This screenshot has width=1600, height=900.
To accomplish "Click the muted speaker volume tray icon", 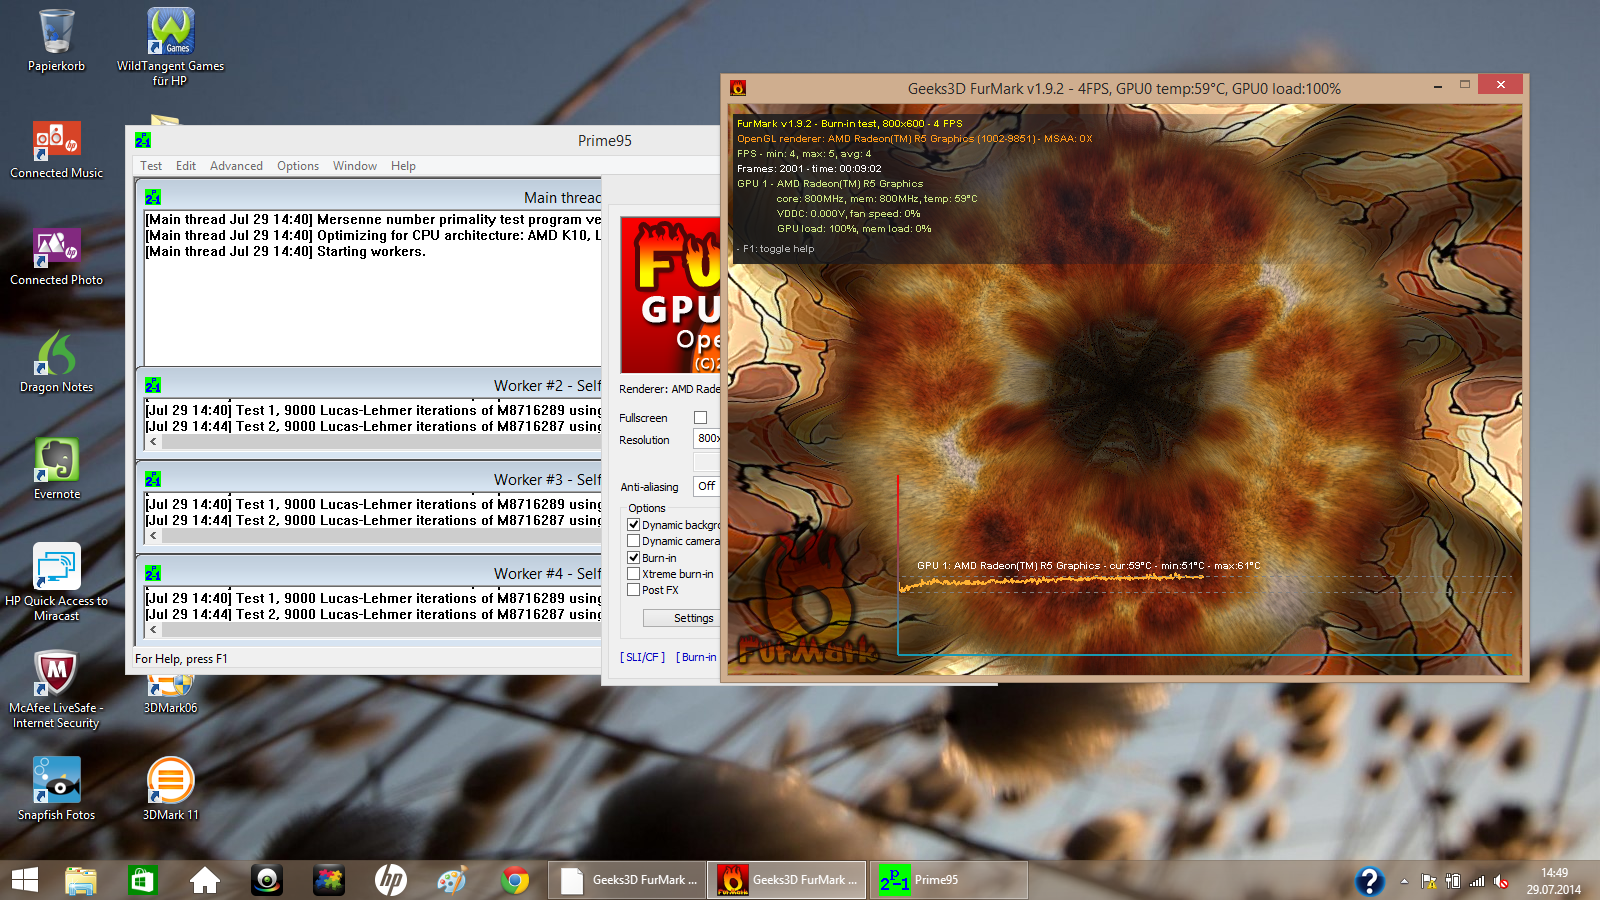I will pos(1501,881).
